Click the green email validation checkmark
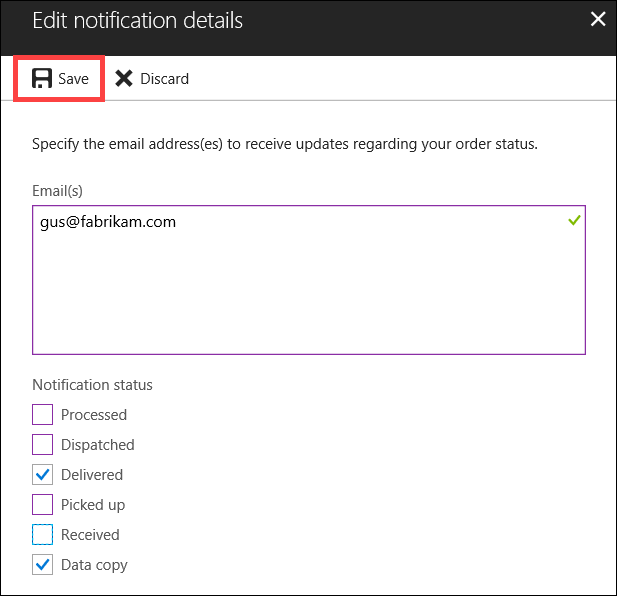The height and width of the screenshot is (596, 617). [574, 219]
